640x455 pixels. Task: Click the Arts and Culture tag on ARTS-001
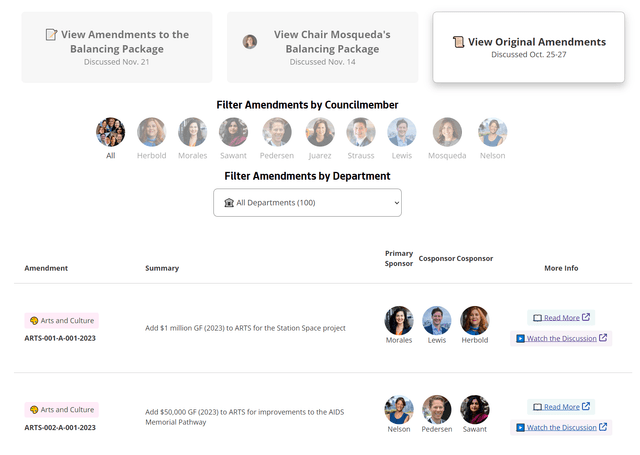(x=62, y=321)
